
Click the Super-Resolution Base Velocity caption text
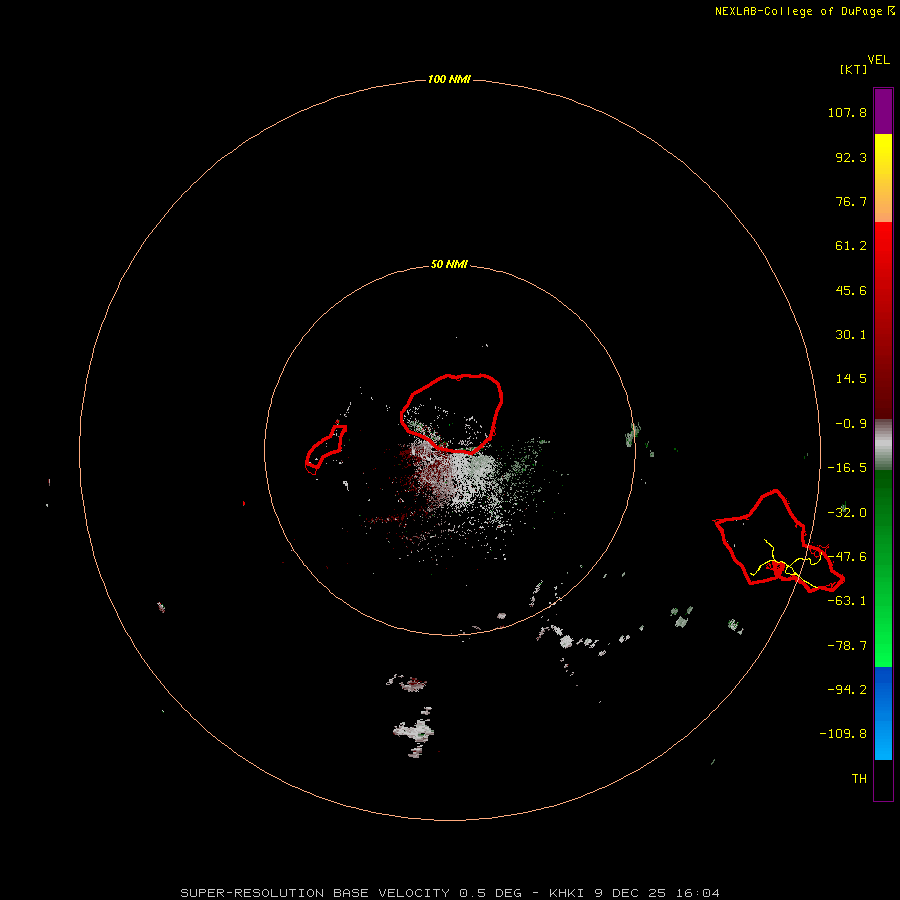[x=449, y=893]
